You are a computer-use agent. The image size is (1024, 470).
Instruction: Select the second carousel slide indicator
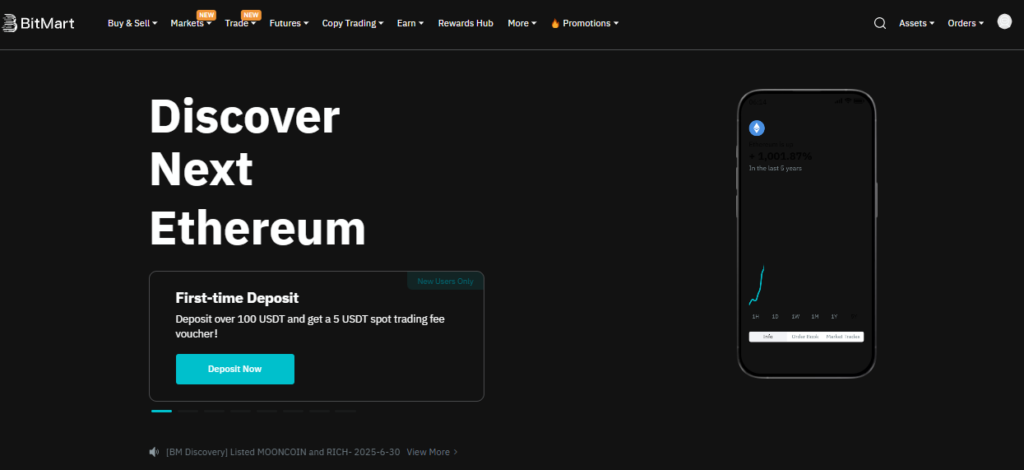188,411
